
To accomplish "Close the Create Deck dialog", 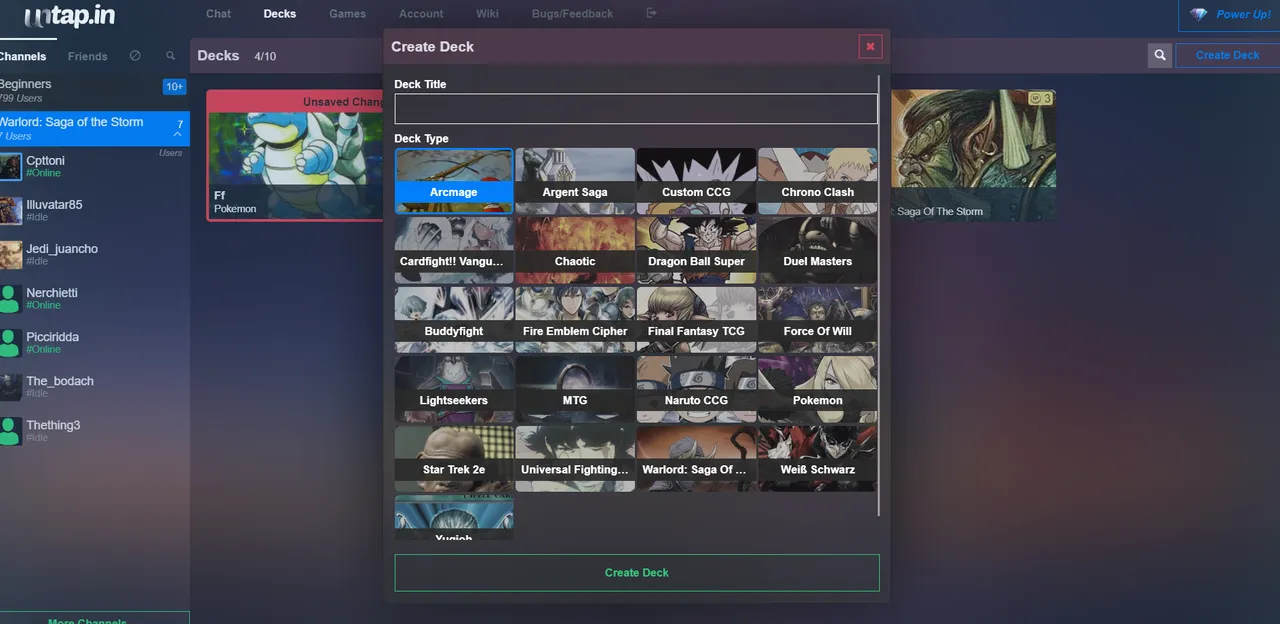I will [x=870, y=46].
